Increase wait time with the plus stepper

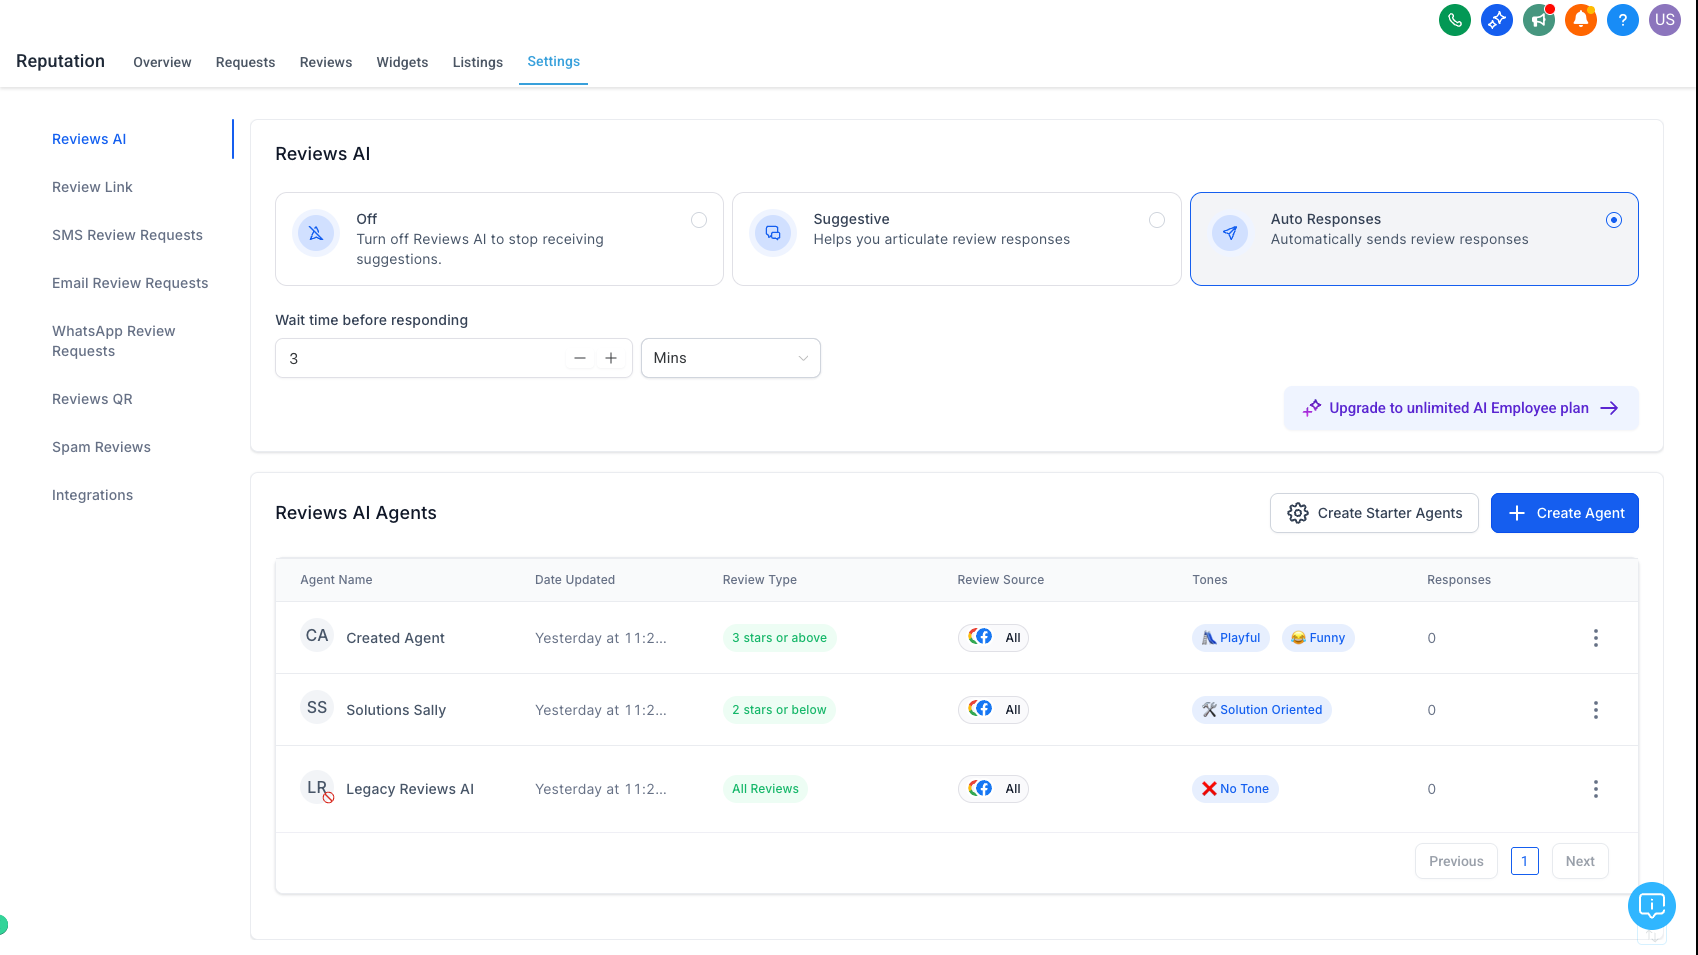(611, 358)
